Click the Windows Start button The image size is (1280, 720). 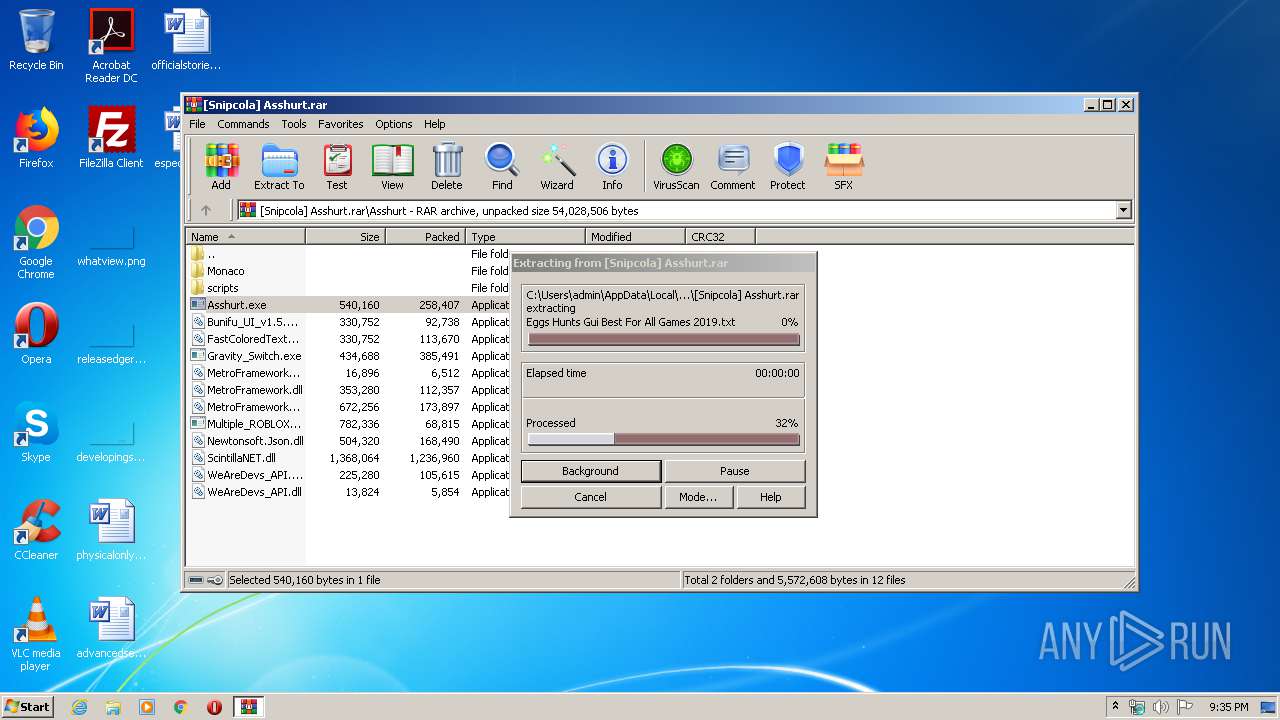28,707
